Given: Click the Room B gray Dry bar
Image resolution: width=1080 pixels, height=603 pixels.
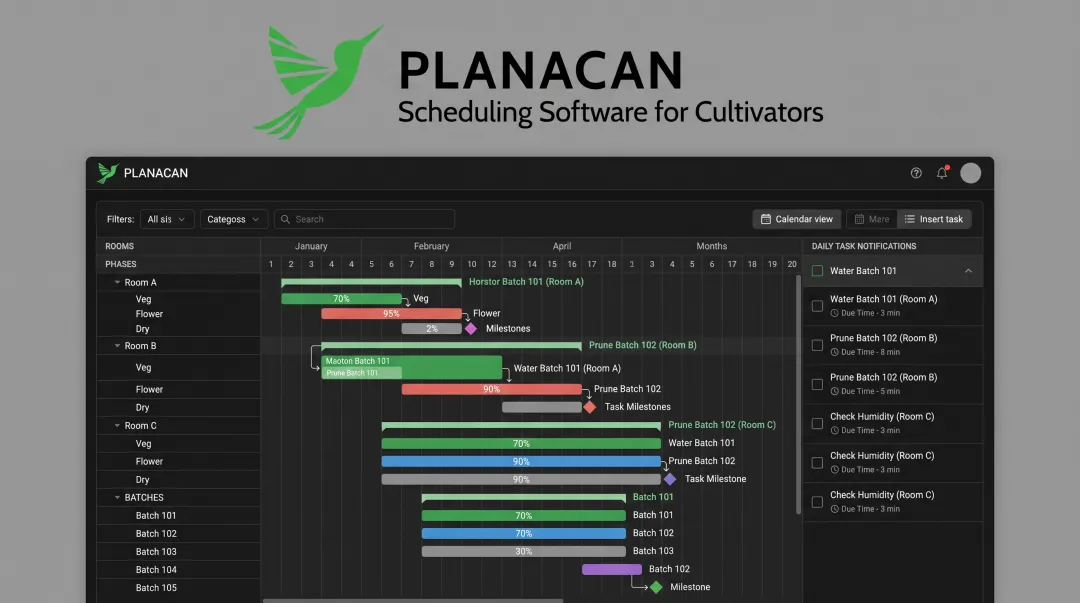Looking at the screenshot, I should (x=542, y=407).
